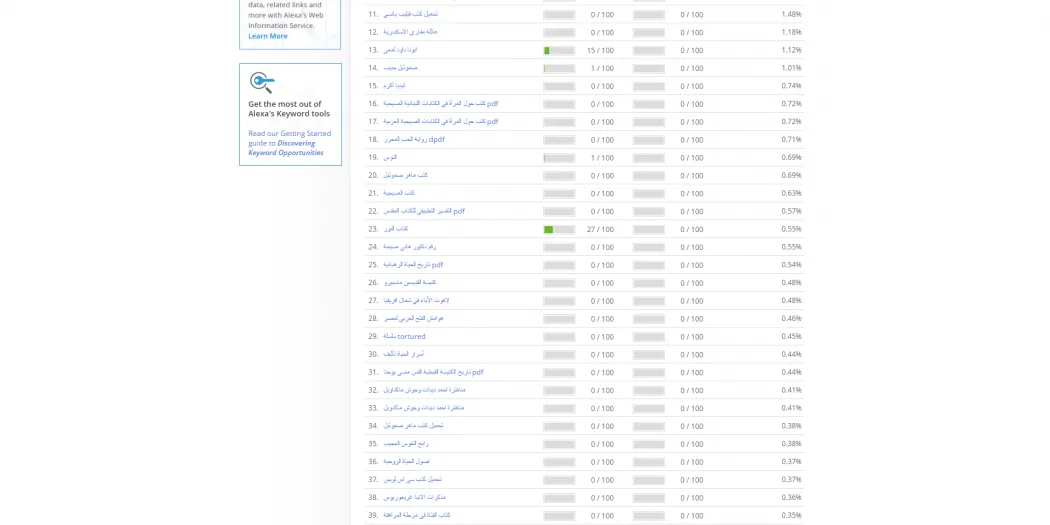The image size is (1050, 525).
Task: Click the keyword link in row 39
Action: (416, 516)
